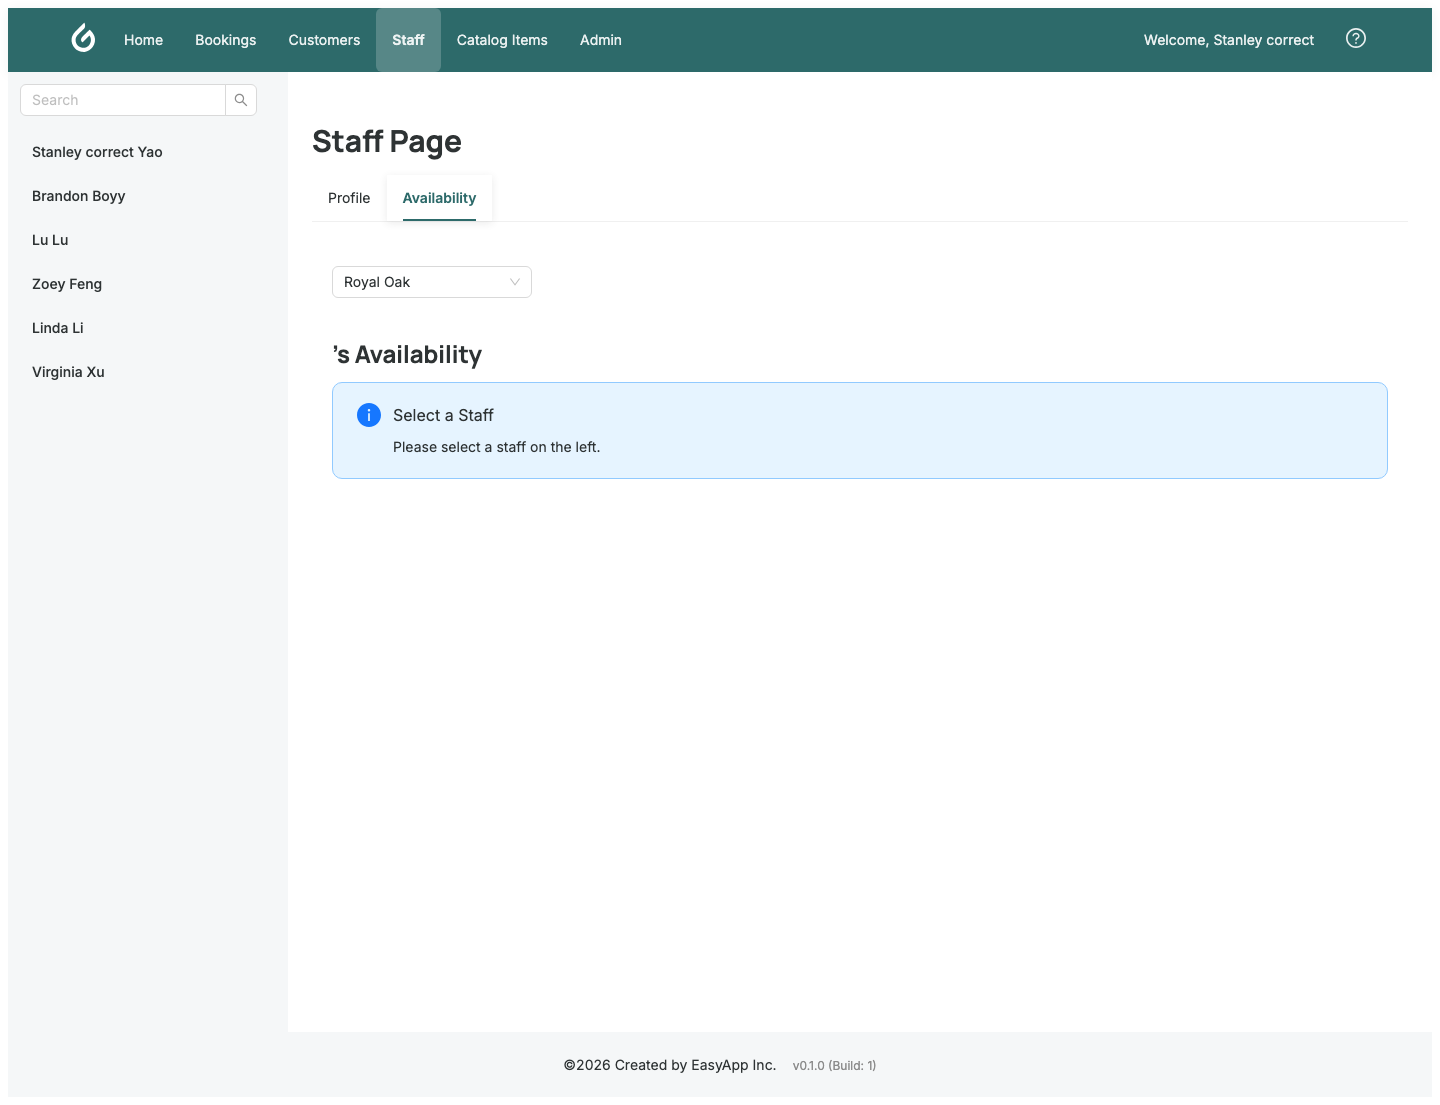
Task: Open the Bookings menu item
Action: click(226, 40)
